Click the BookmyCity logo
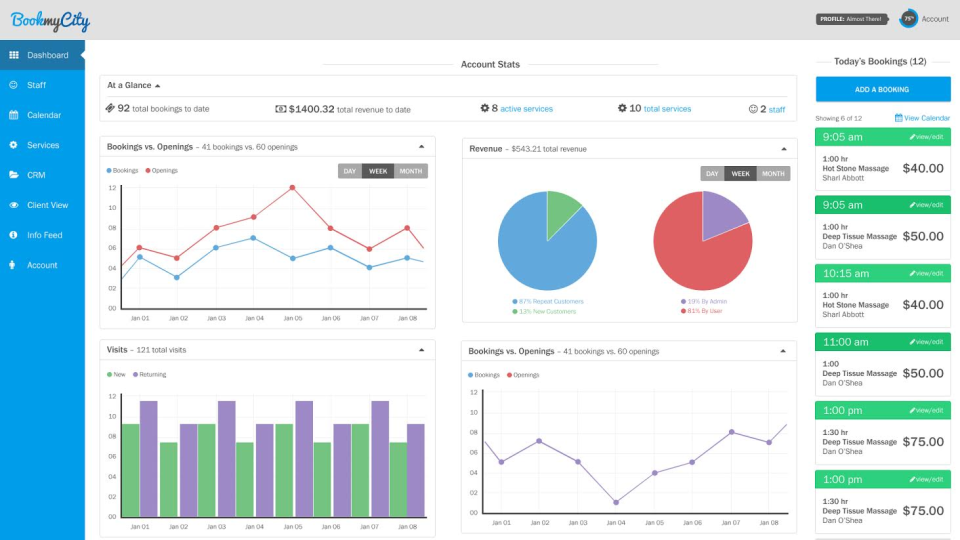This screenshot has width=960, height=540. click(x=50, y=21)
